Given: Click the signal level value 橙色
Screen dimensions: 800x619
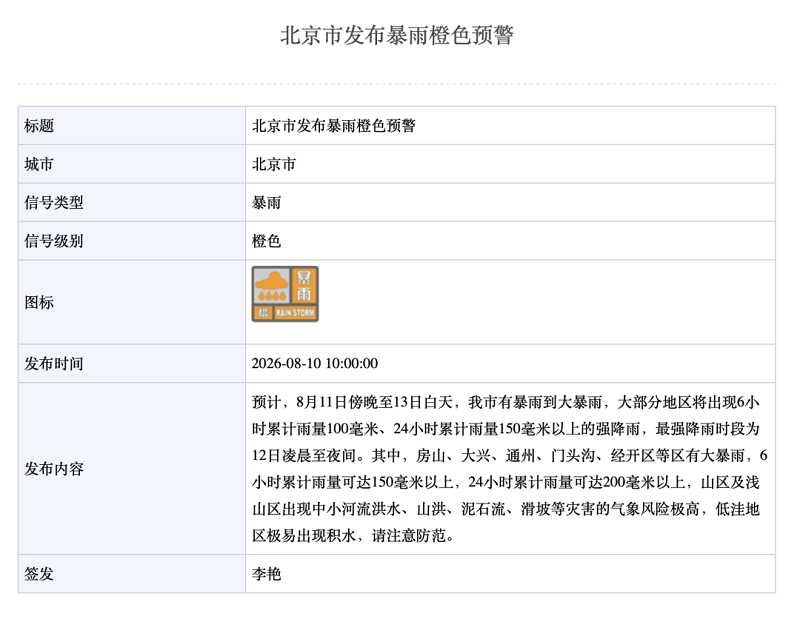Looking at the screenshot, I should (266, 240).
